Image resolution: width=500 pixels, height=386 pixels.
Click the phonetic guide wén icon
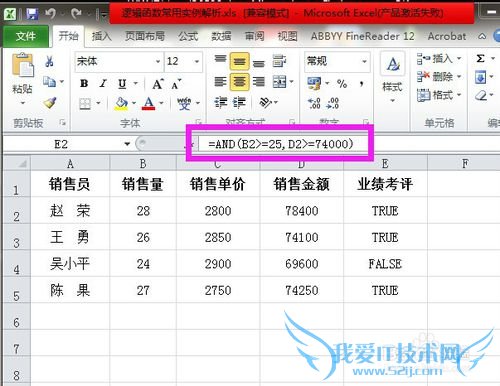click(x=184, y=103)
